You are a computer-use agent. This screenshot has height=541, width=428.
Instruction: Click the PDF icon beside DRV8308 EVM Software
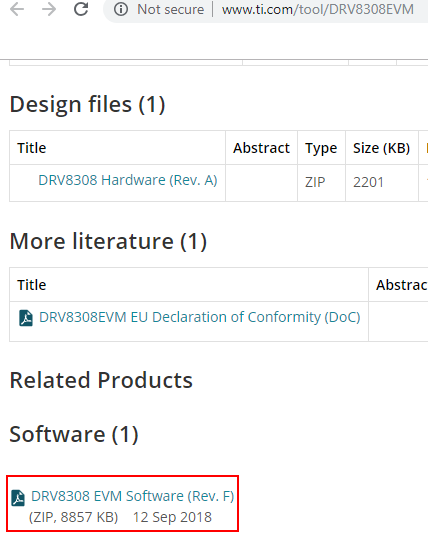pyautogui.click(x=18, y=498)
